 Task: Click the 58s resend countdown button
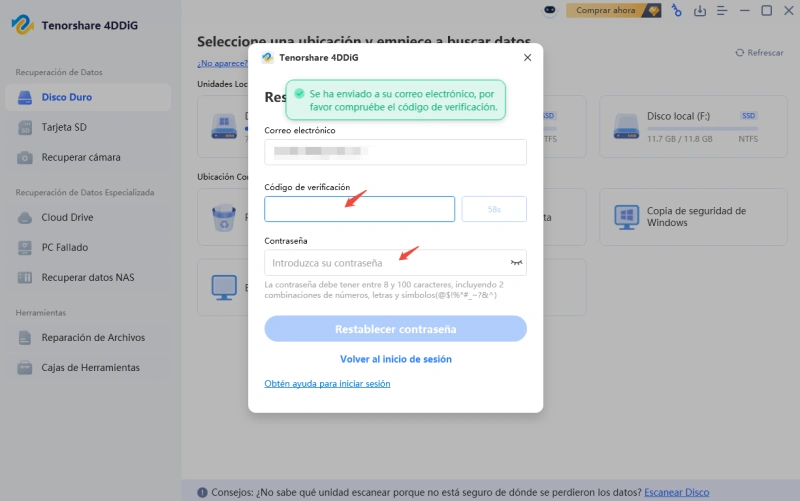(494, 209)
